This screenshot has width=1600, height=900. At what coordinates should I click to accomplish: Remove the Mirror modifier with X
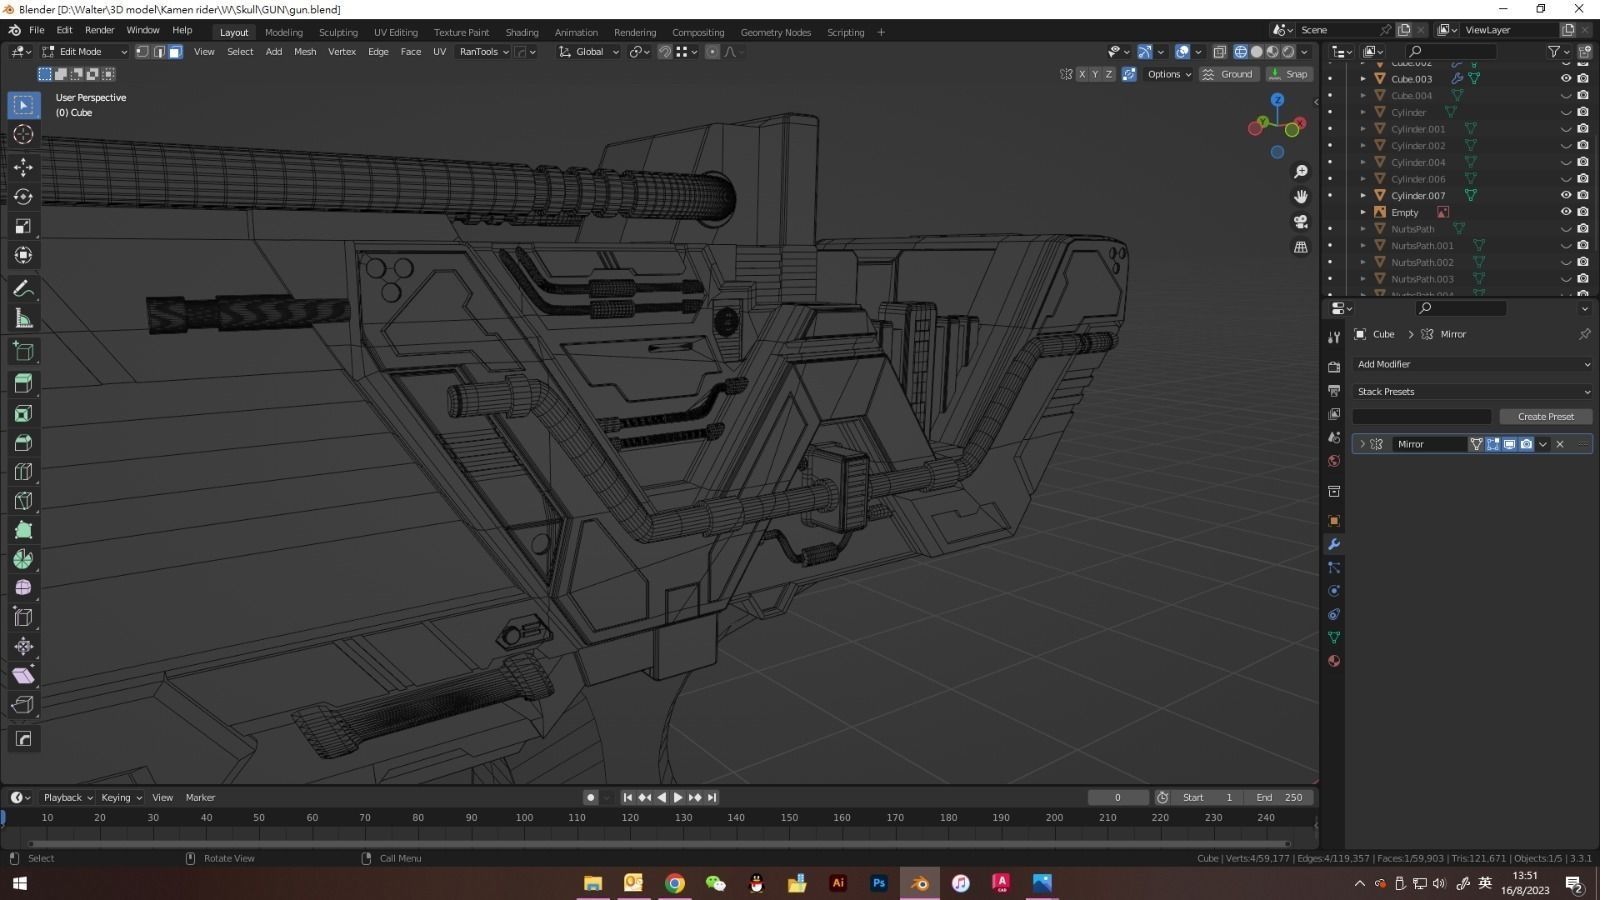(x=1560, y=444)
